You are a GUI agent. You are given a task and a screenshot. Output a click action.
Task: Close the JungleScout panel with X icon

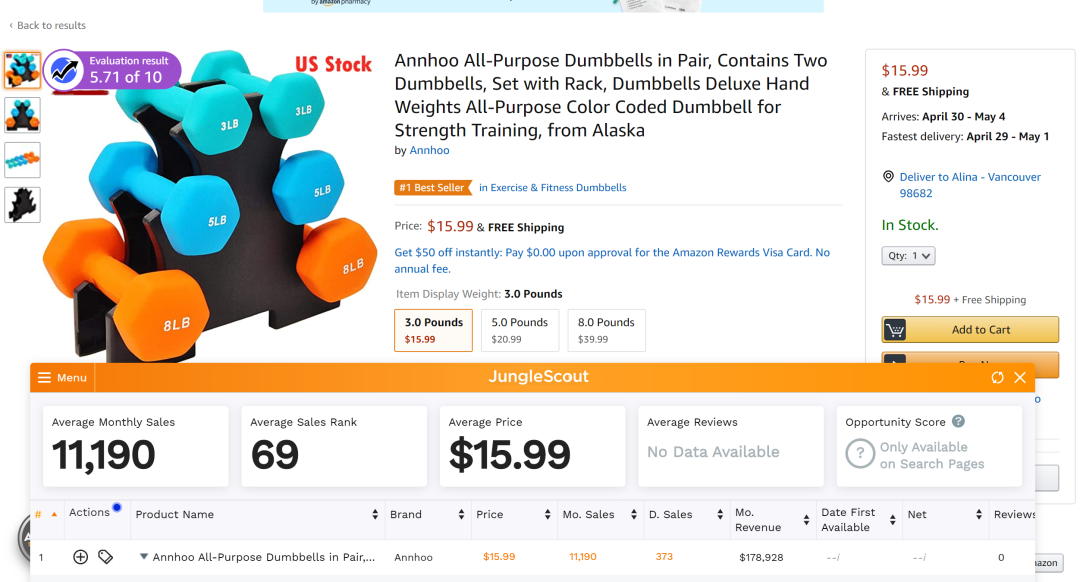[1020, 377]
